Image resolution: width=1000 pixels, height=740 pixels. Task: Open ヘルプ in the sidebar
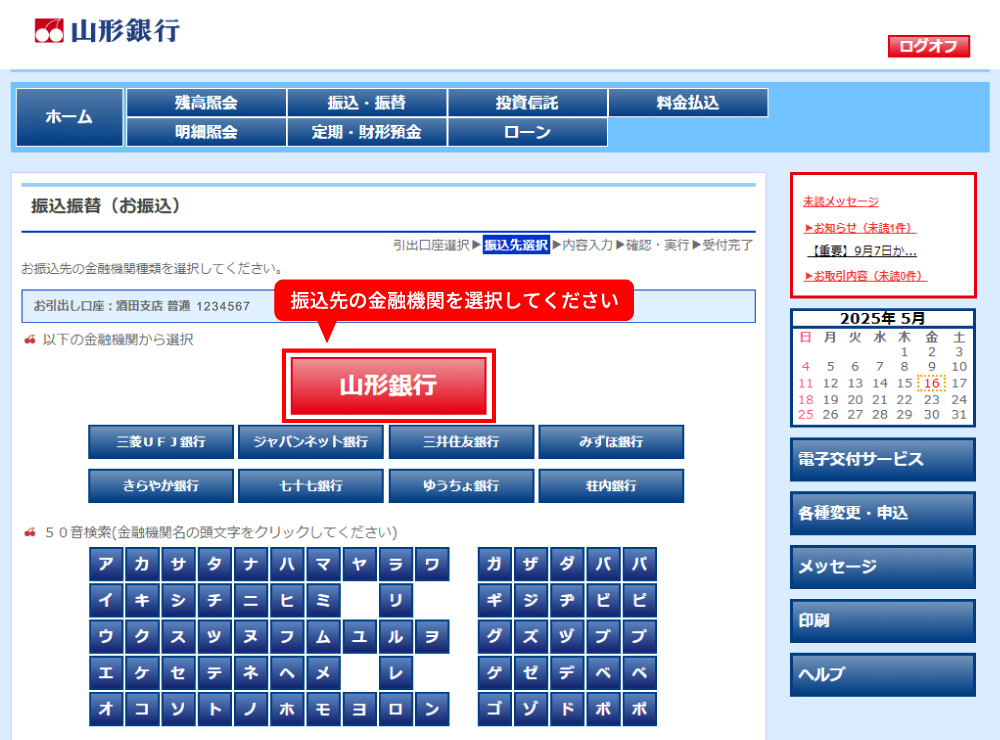883,674
